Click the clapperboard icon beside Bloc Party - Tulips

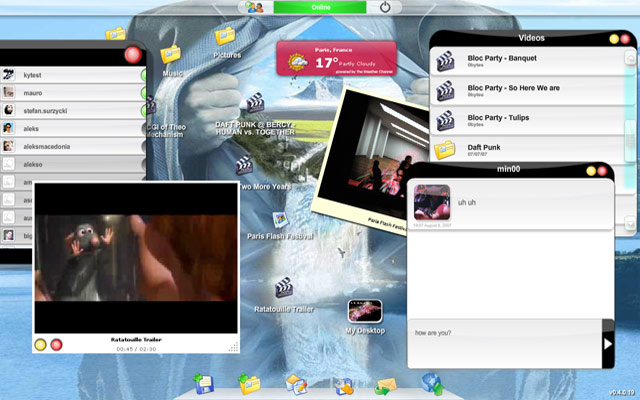coord(445,121)
